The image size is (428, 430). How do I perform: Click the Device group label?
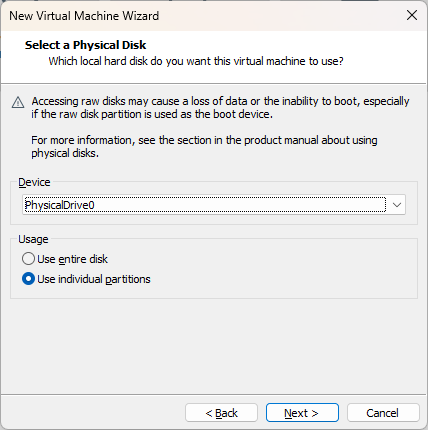click(x=34, y=182)
